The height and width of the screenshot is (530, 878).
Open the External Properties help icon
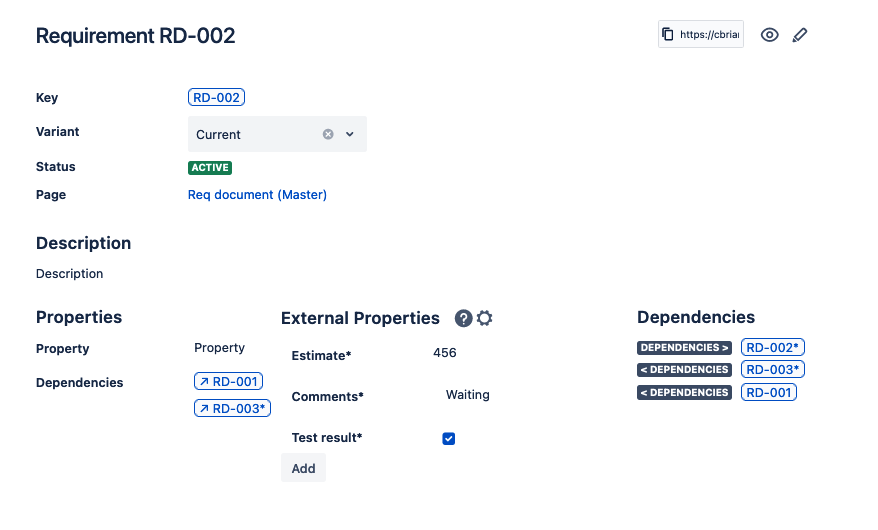tap(463, 318)
